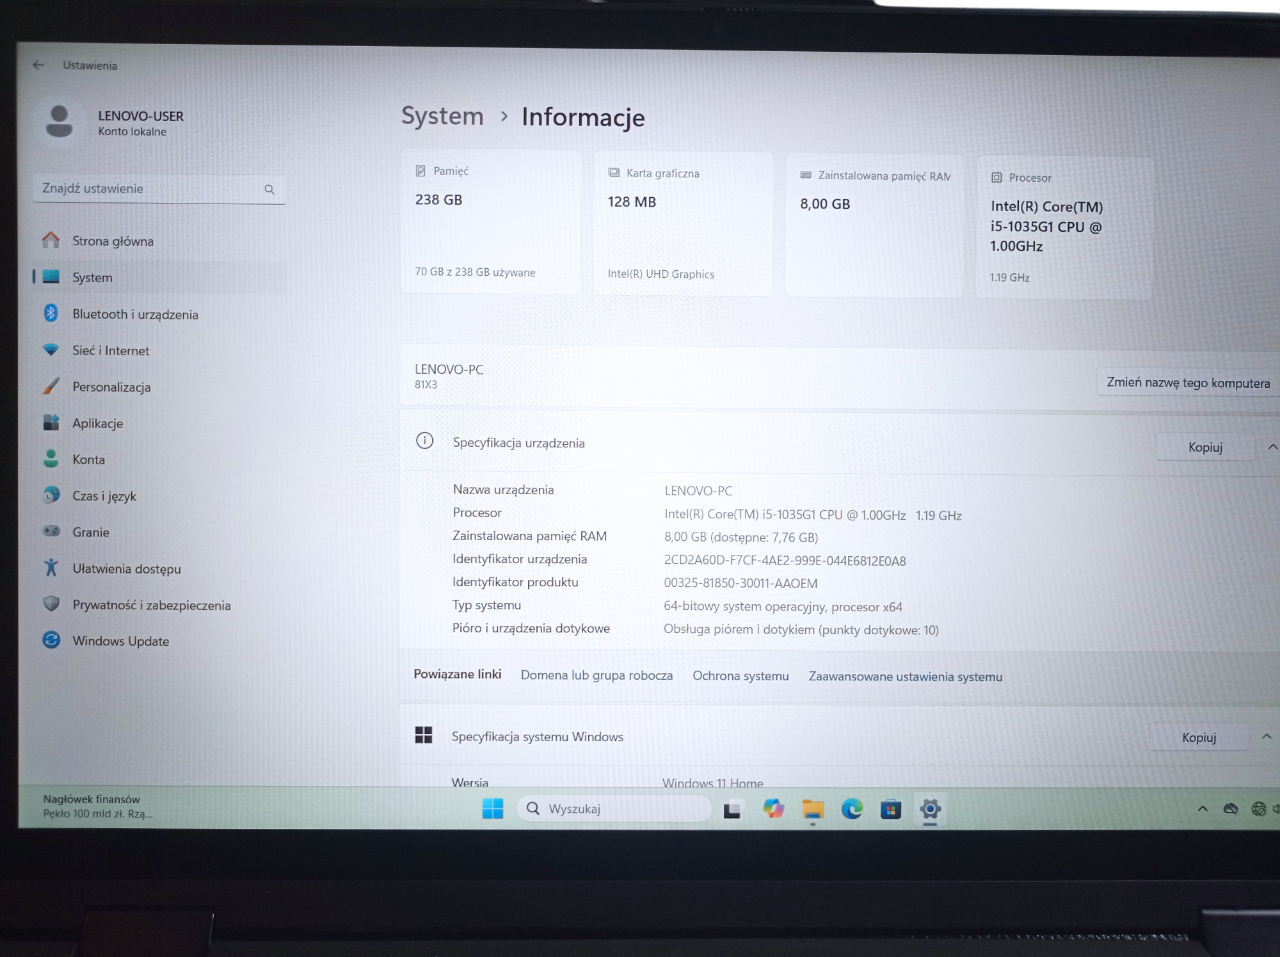Open File Explorer from the taskbar
The image size is (1280, 957).
(x=812, y=809)
